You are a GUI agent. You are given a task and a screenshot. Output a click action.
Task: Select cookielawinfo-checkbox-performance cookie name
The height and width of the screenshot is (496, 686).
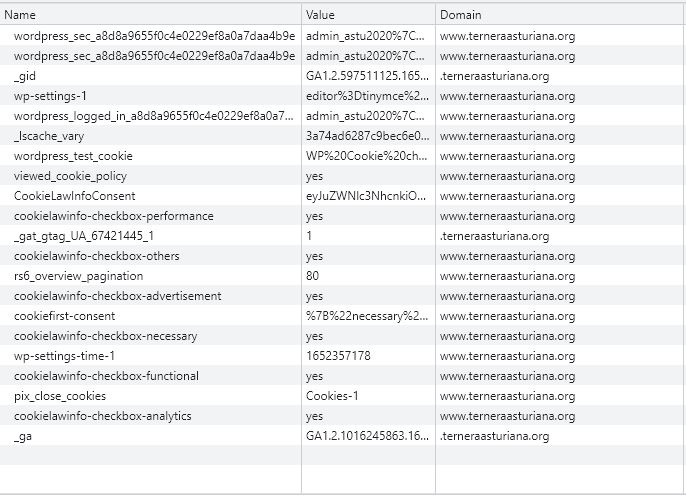tap(114, 216)
